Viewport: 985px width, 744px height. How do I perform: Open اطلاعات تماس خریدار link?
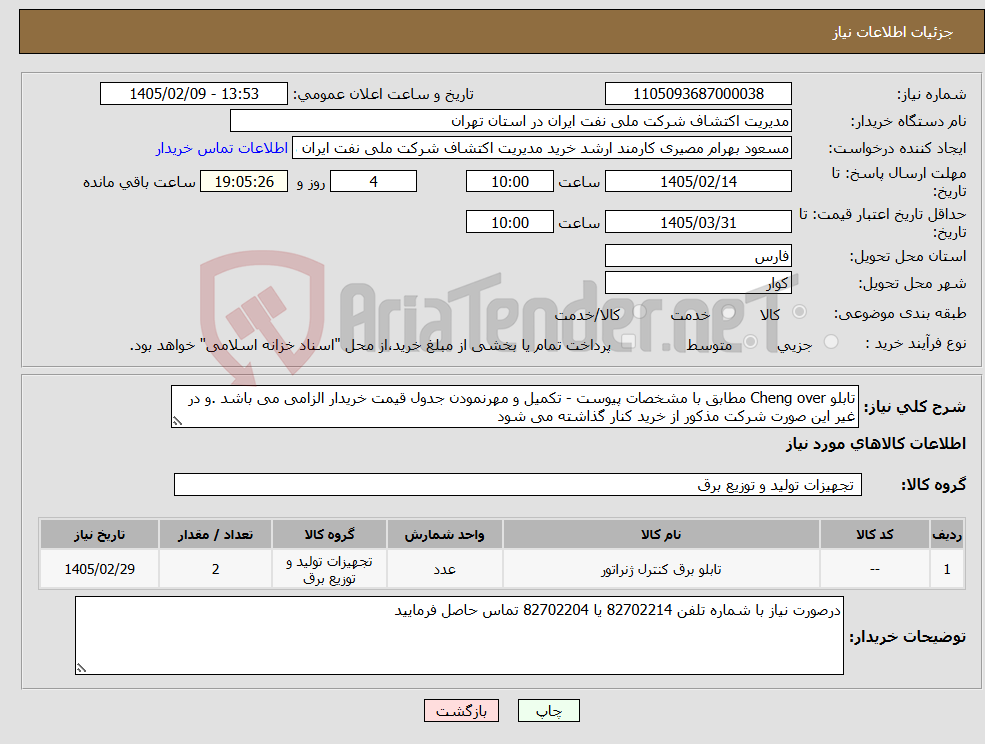(x=222, y=148)
